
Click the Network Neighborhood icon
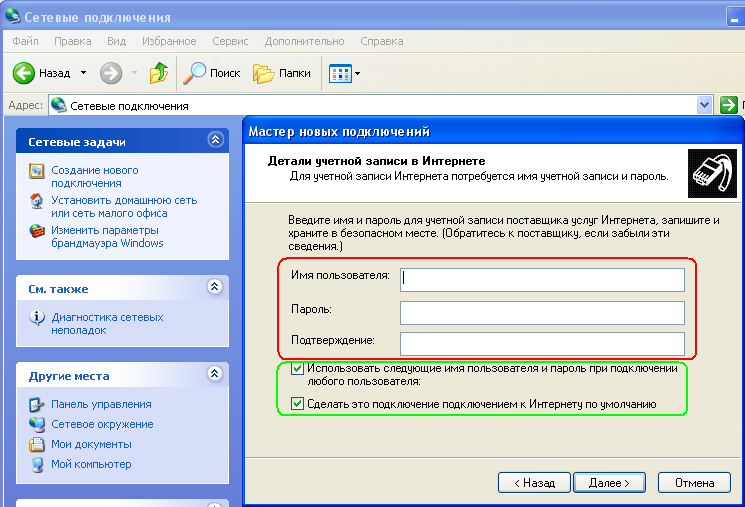[37, 424]
